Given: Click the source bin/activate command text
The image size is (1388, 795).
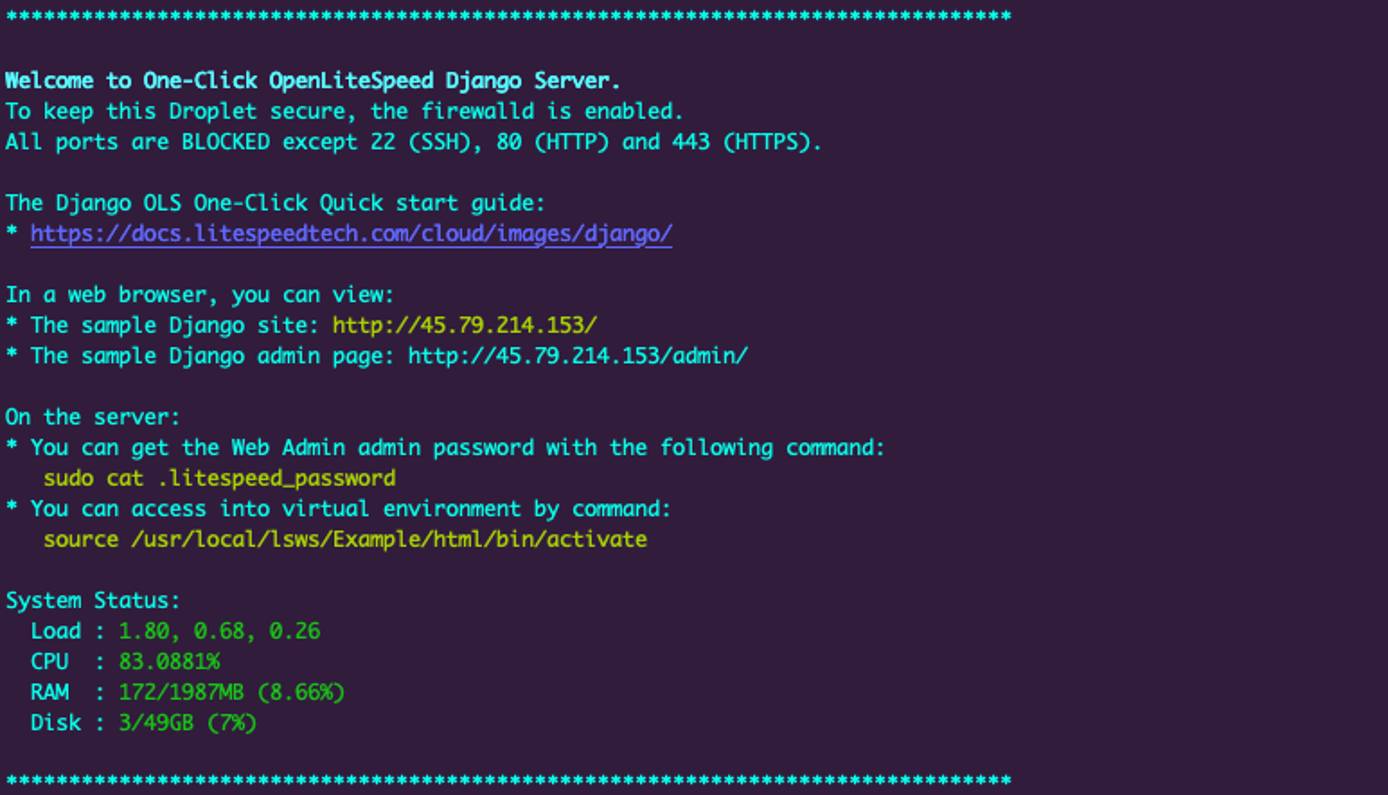Looking at the screenshot, I should pyautogui.click(x=345, y=539).
